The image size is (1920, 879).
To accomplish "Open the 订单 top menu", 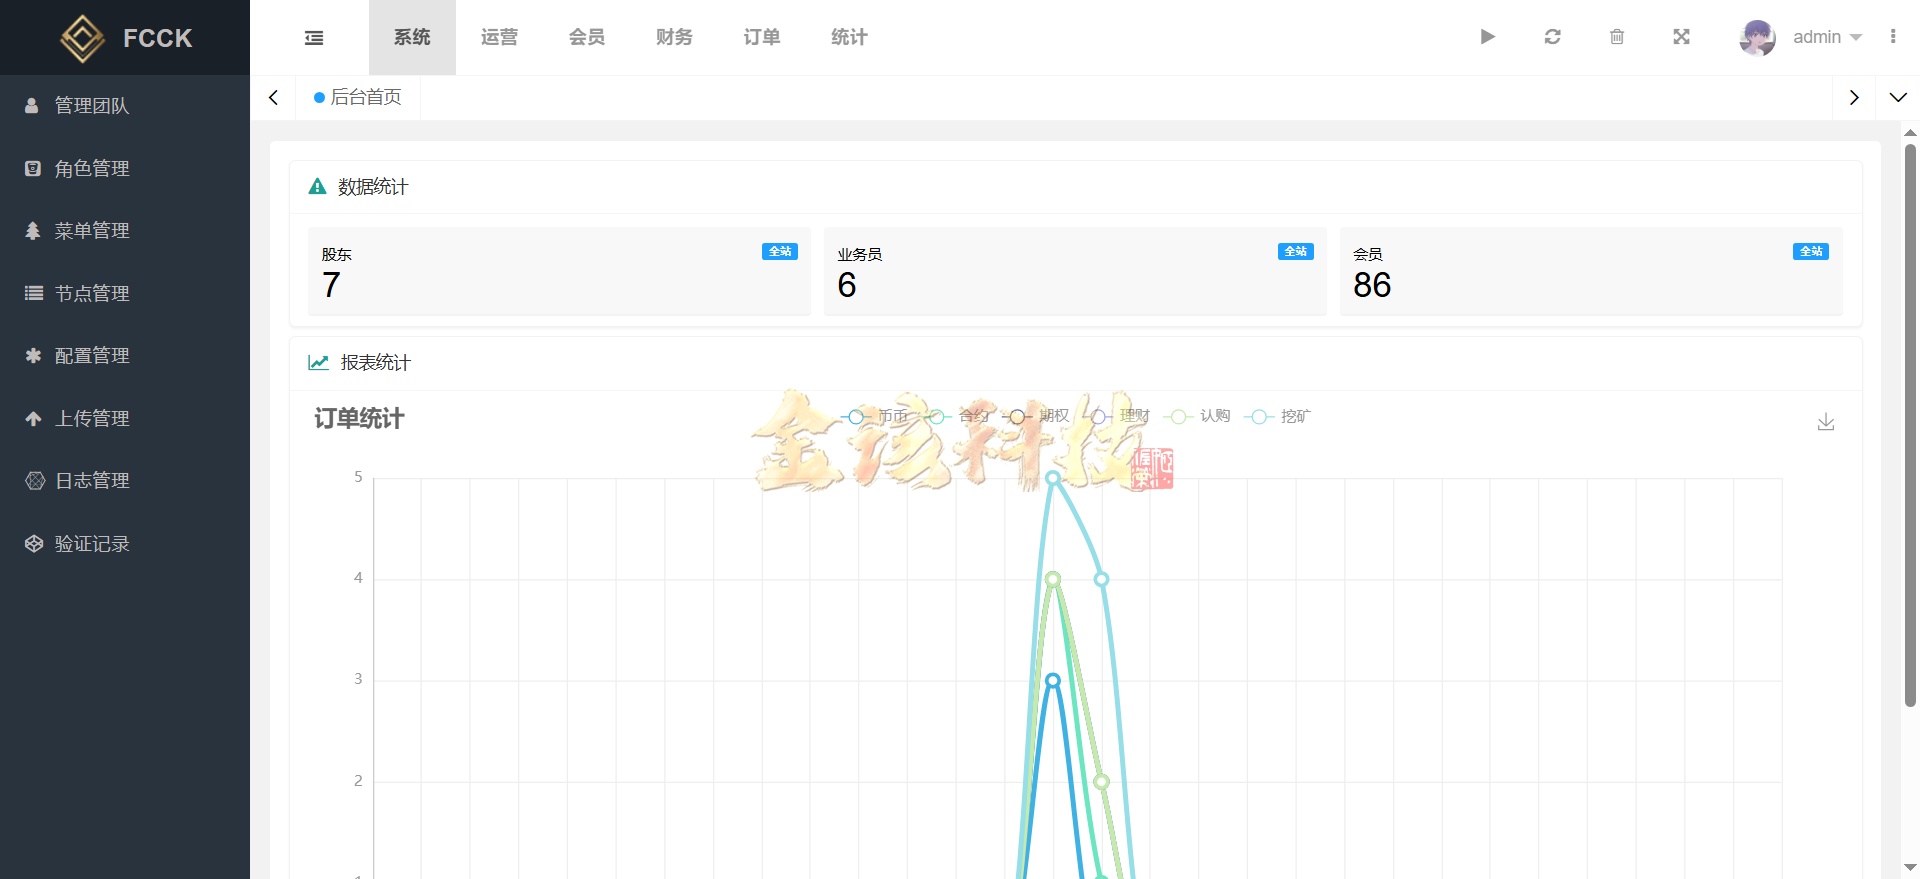I will (x=762, y=37).
